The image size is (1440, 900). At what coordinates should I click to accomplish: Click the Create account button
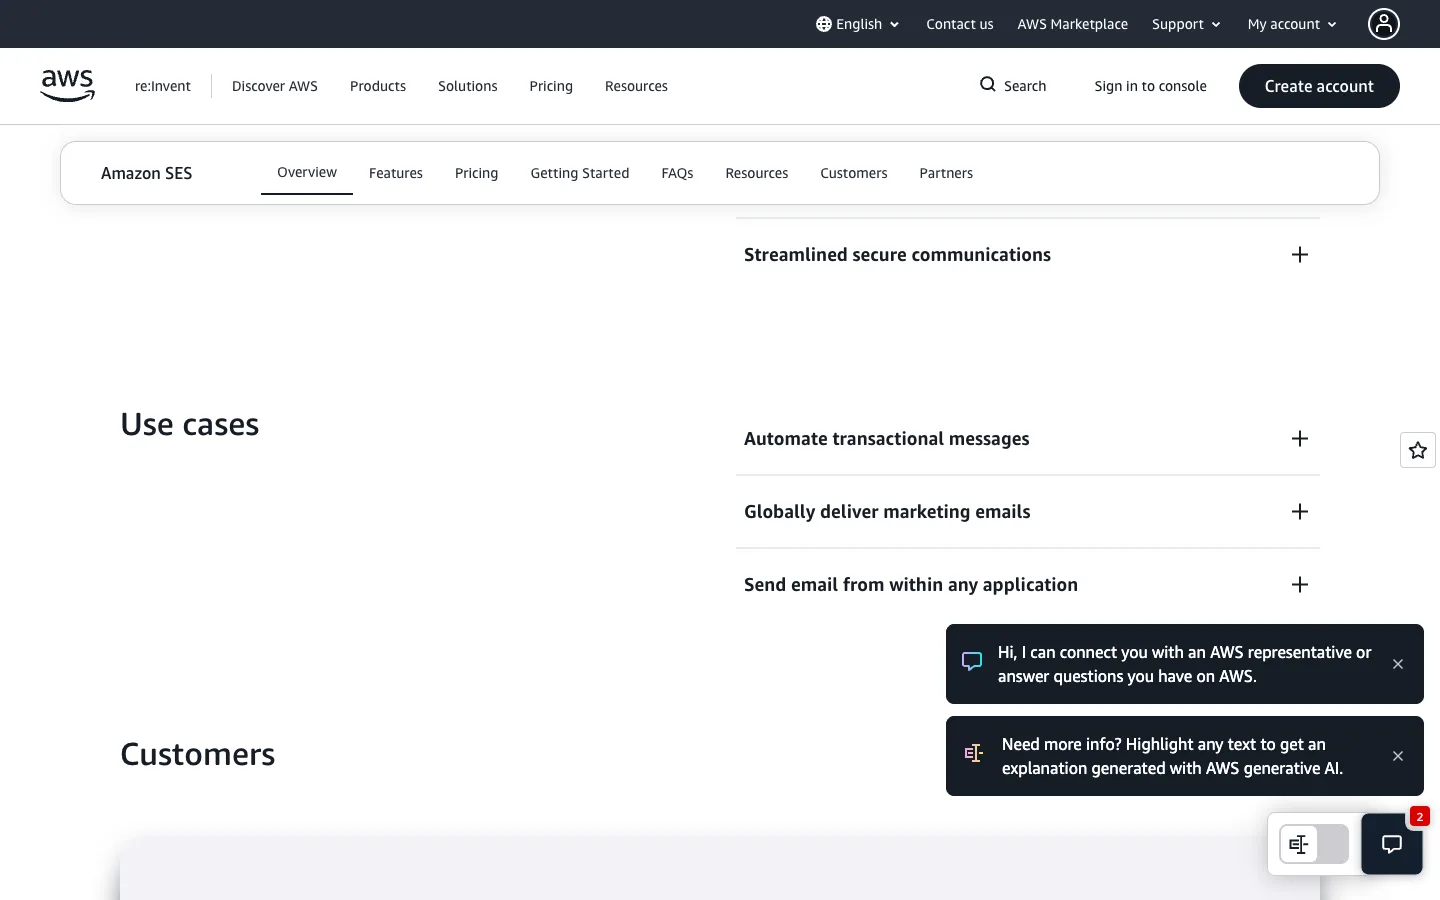pos(1319,86)
